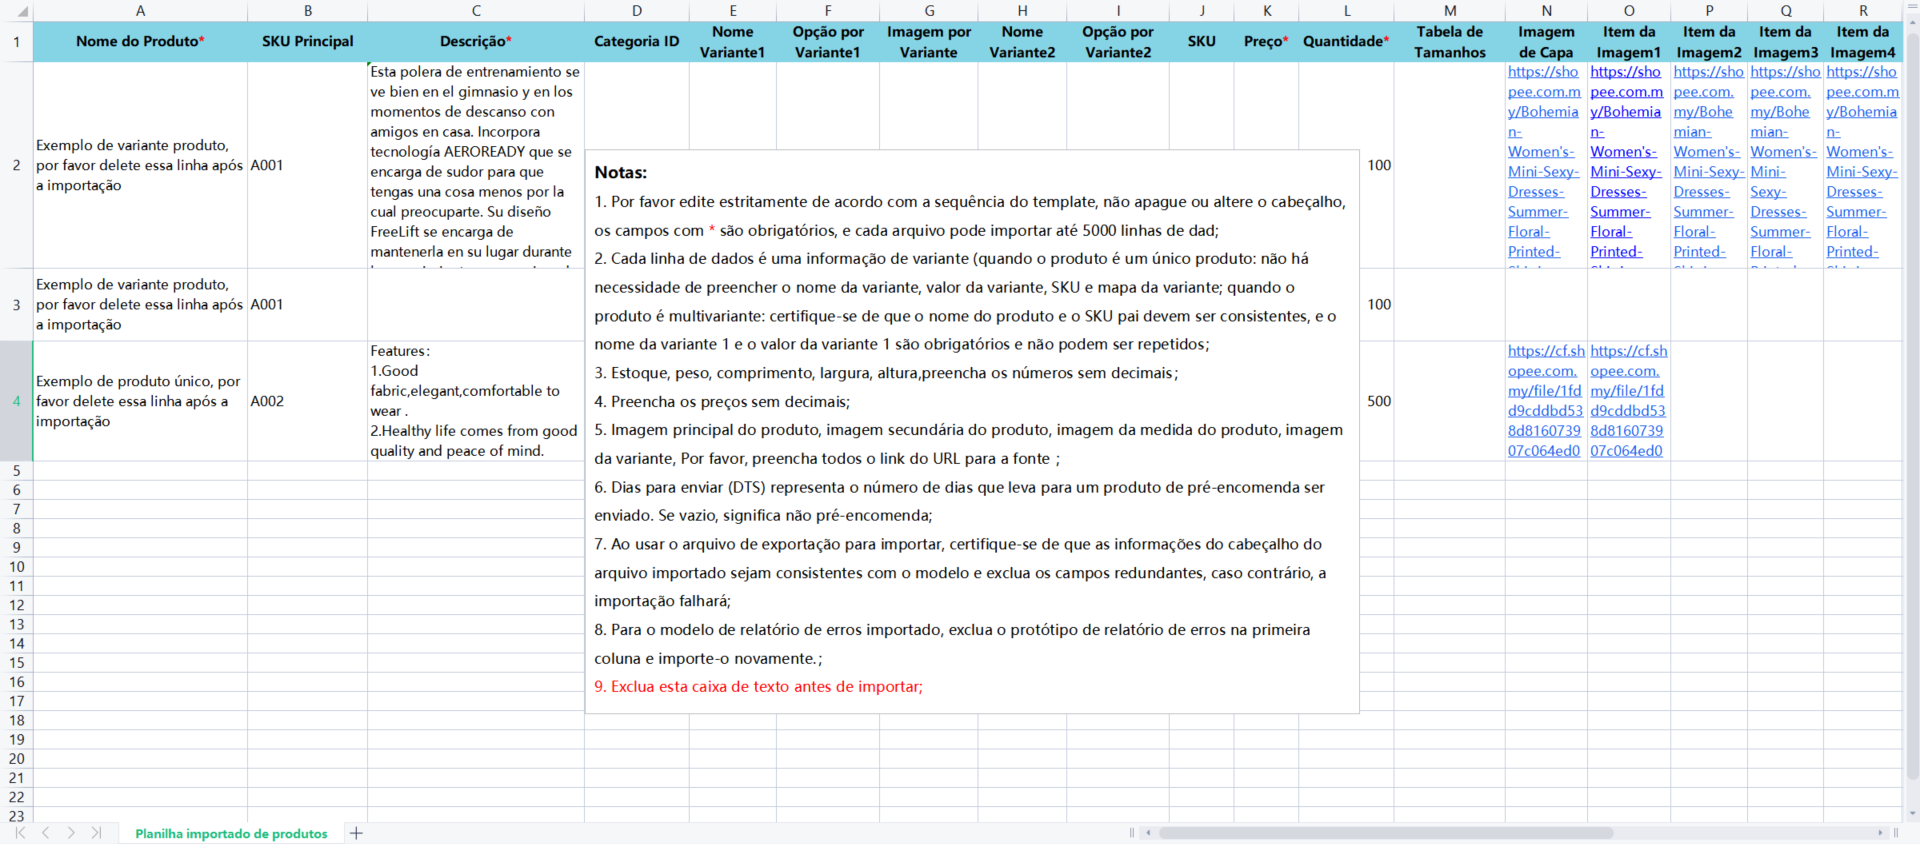This screenshot has width=1920, height=844.
Task: Select all cells via the corner triangle
Action: [x=22, y=12]
